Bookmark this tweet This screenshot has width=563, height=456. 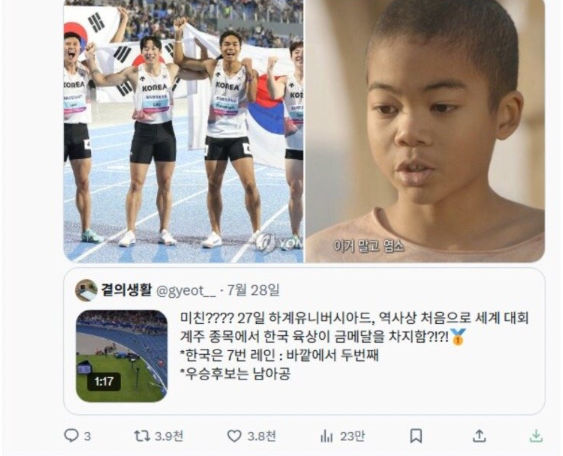click(x=416, y=436)
